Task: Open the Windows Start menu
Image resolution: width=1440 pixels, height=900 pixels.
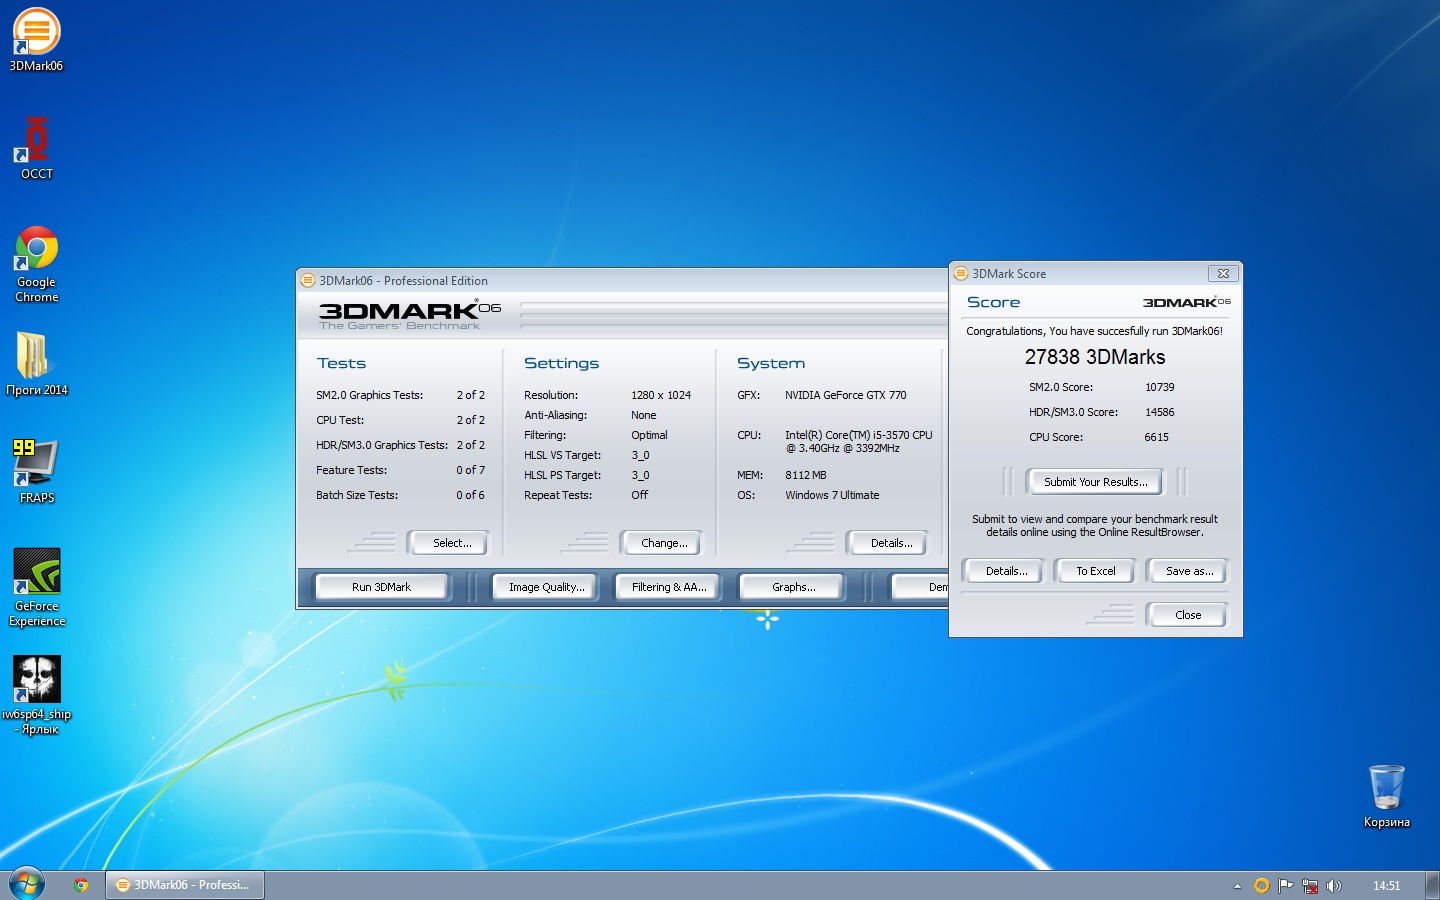Action: click(27, 884)
